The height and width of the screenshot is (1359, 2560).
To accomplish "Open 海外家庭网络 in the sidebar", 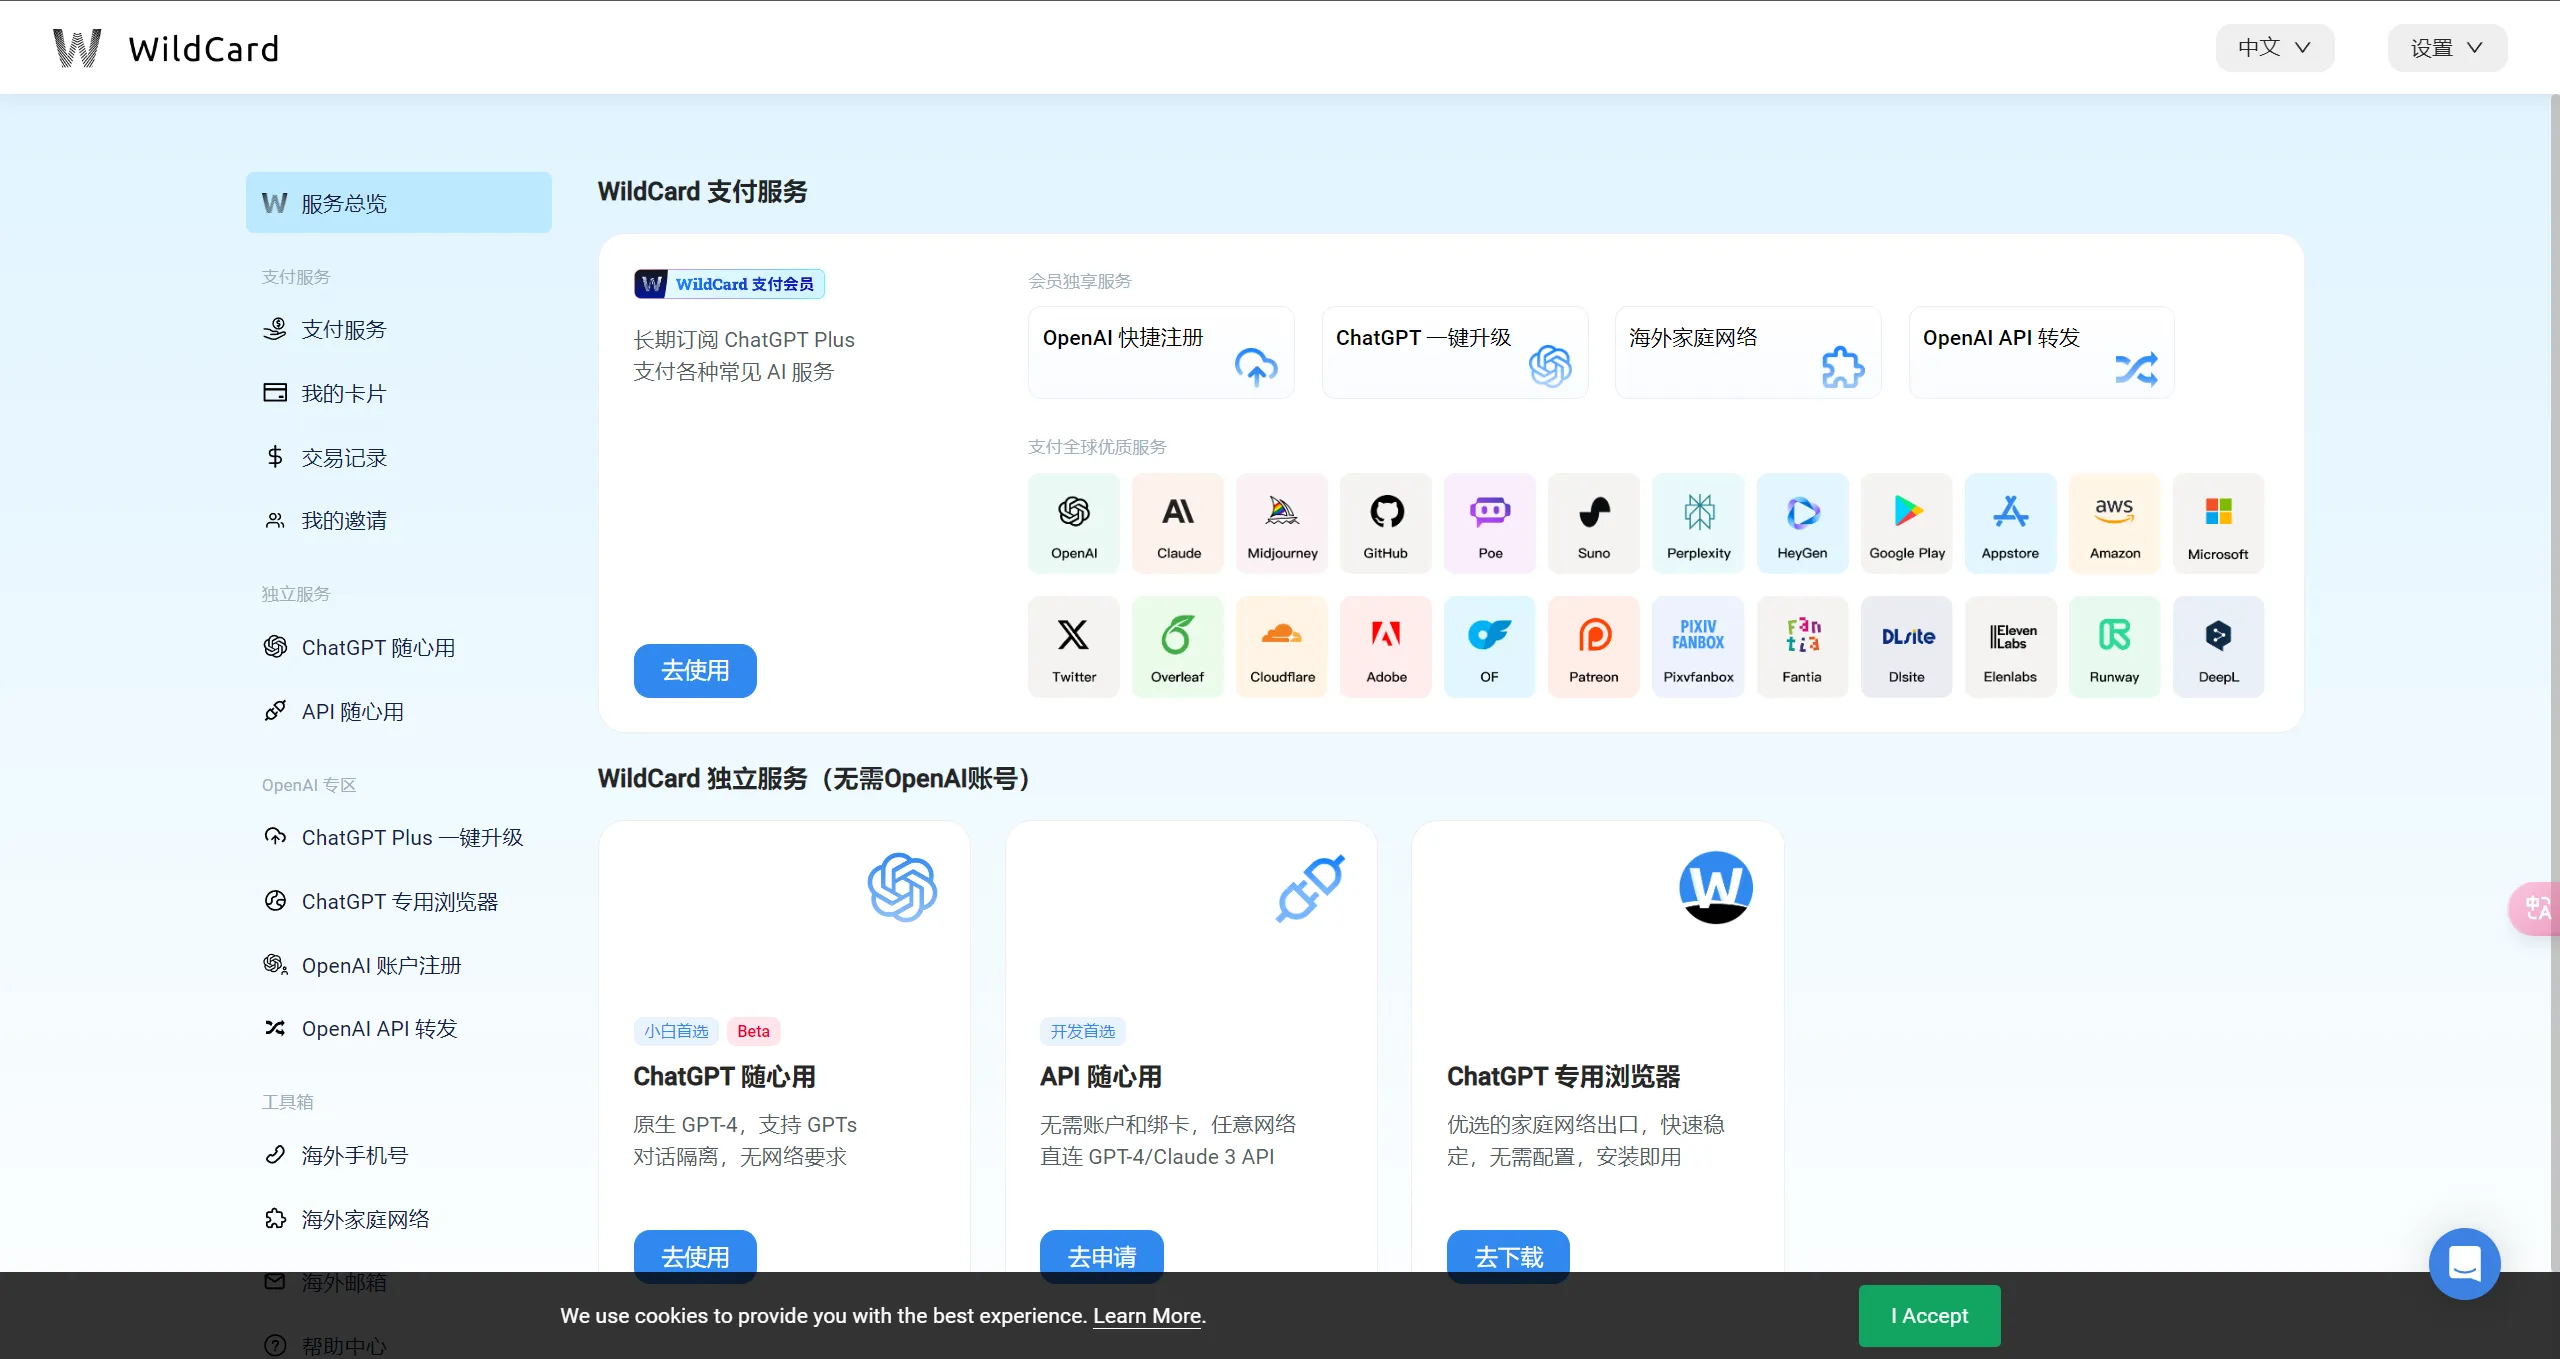I will click(x=399, y=1219).
